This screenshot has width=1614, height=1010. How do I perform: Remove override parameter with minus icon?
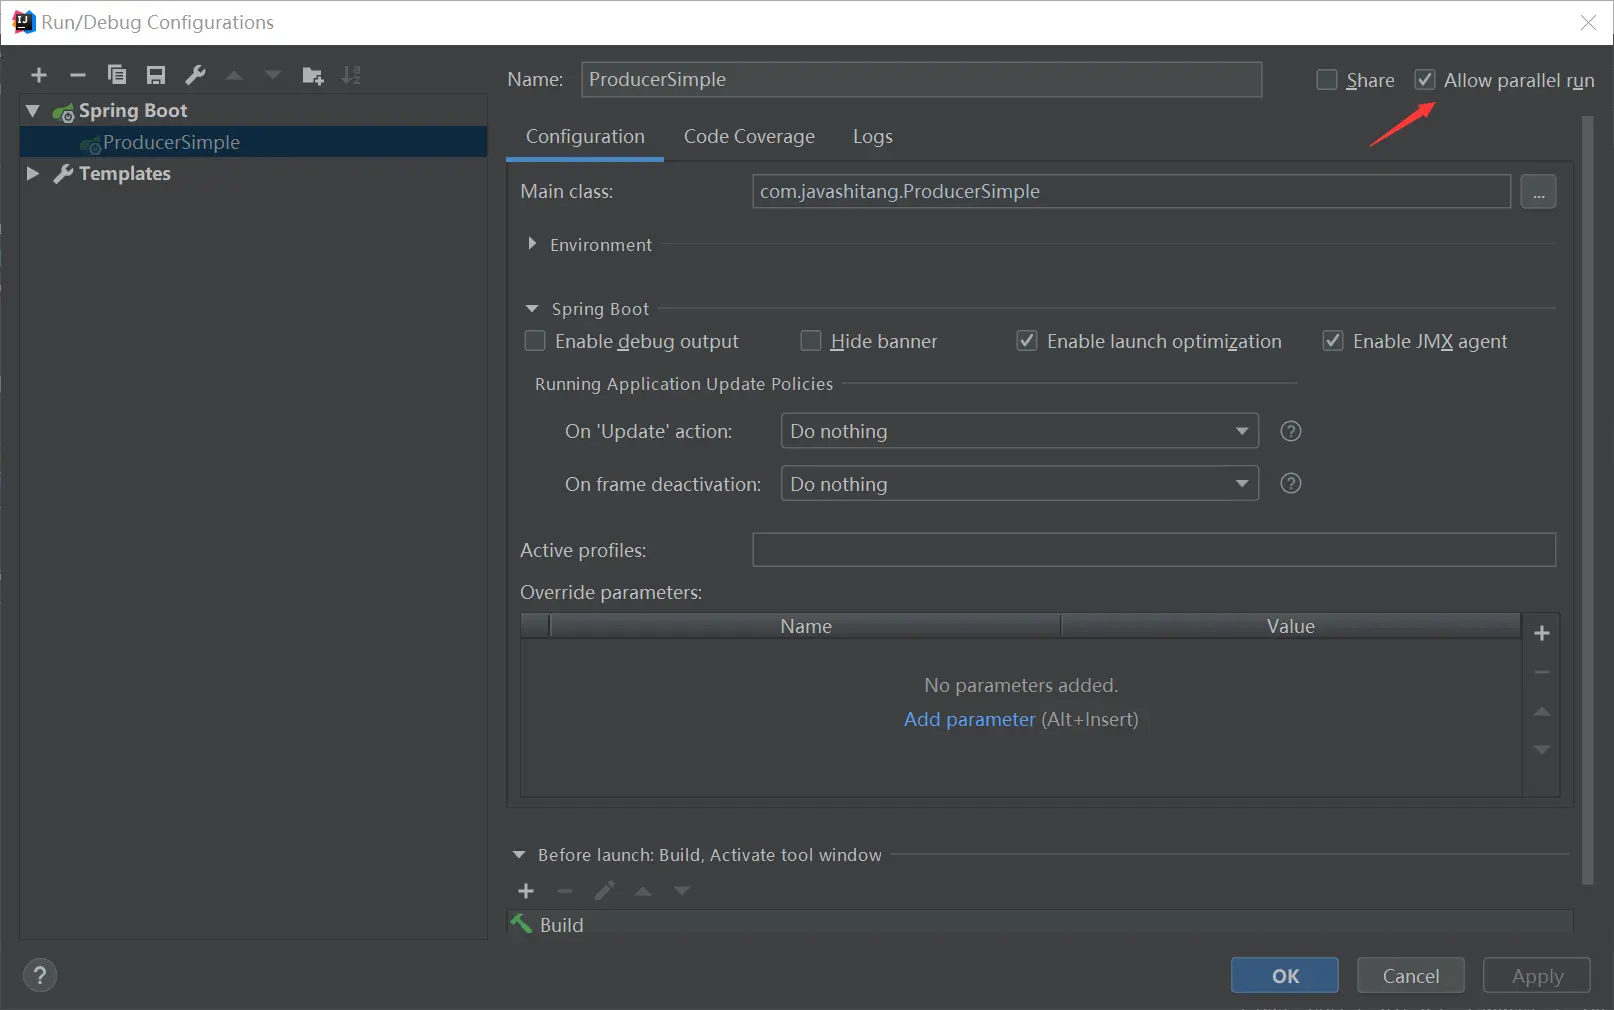click(x=1542, y=672)
